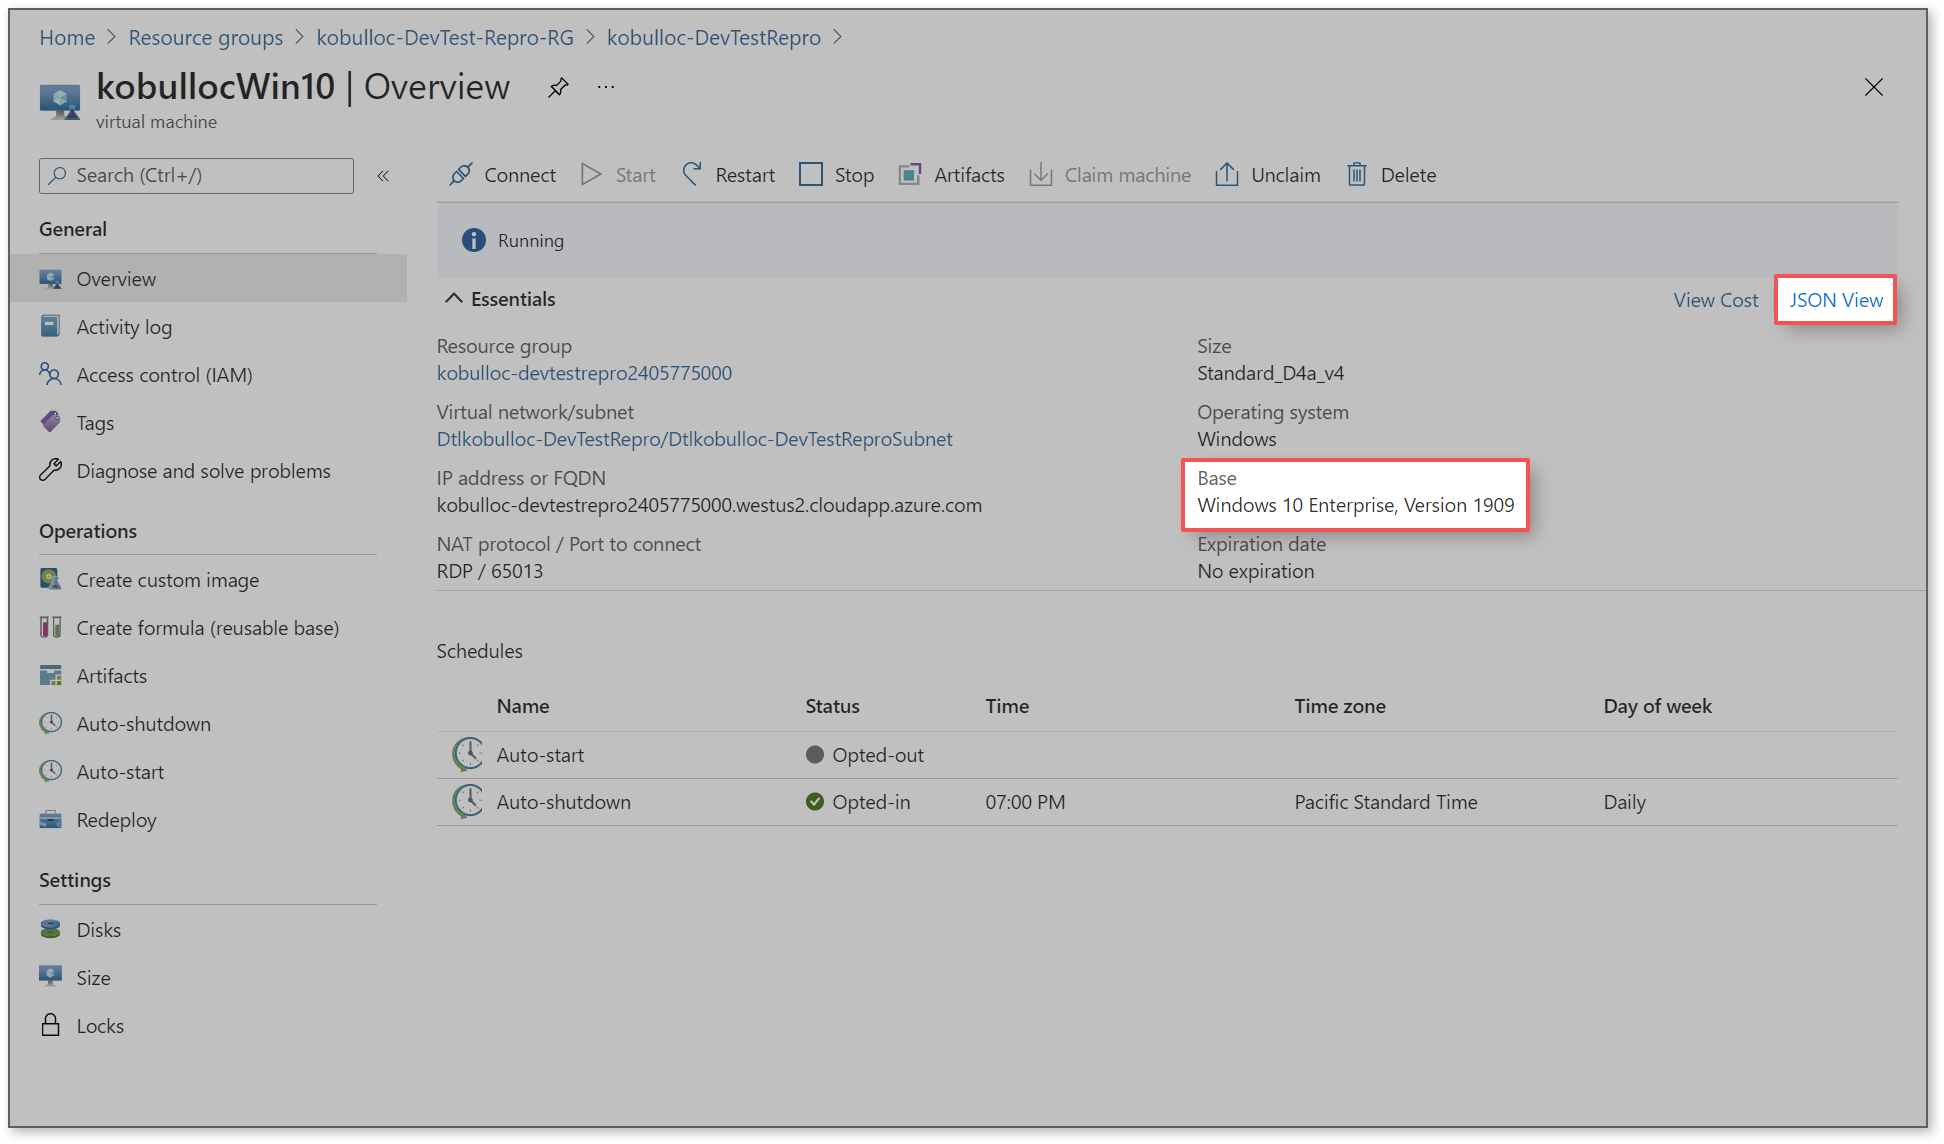
Task: Go to Access control (IAM)
Action: [164, 375]
